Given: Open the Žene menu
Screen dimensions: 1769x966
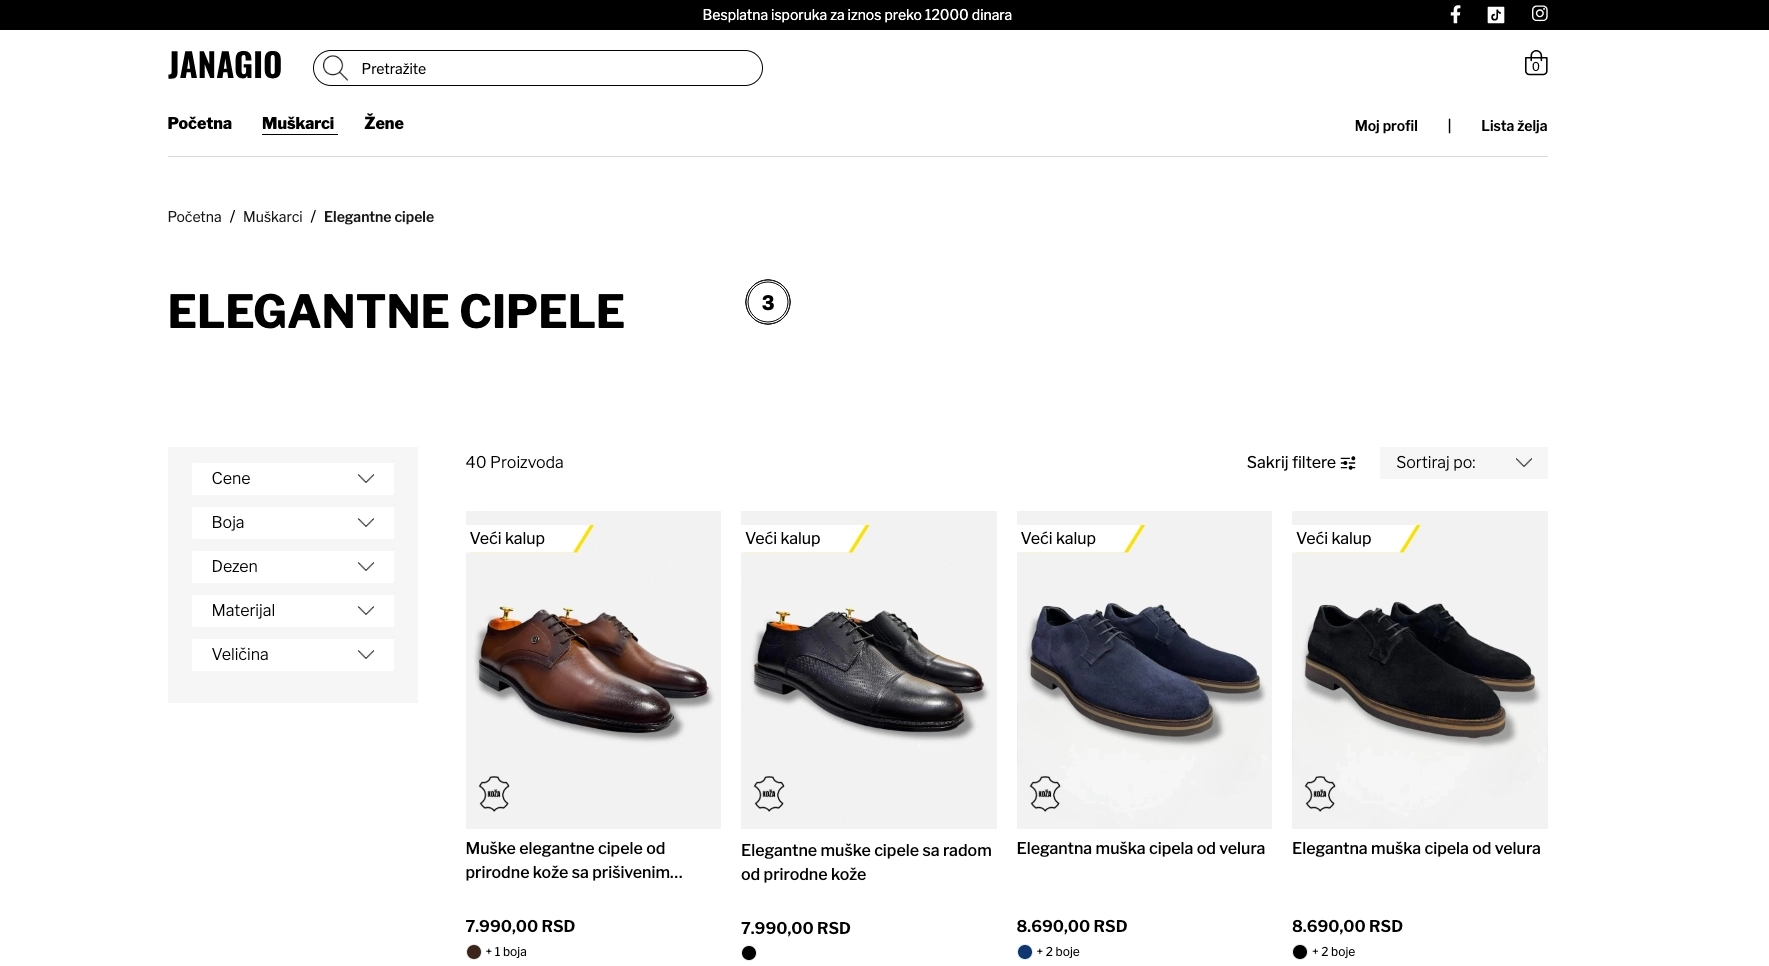Looking at the screenshot, I should pos(384,123).
